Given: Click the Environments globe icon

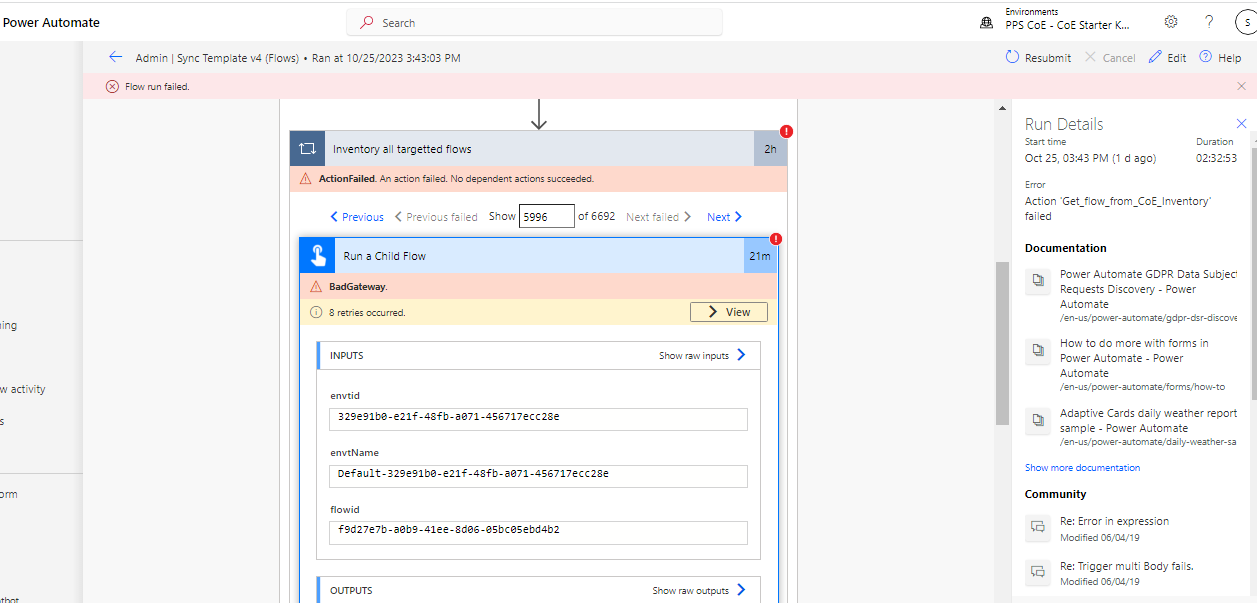Looking at the screenshot, I should 986,20.
